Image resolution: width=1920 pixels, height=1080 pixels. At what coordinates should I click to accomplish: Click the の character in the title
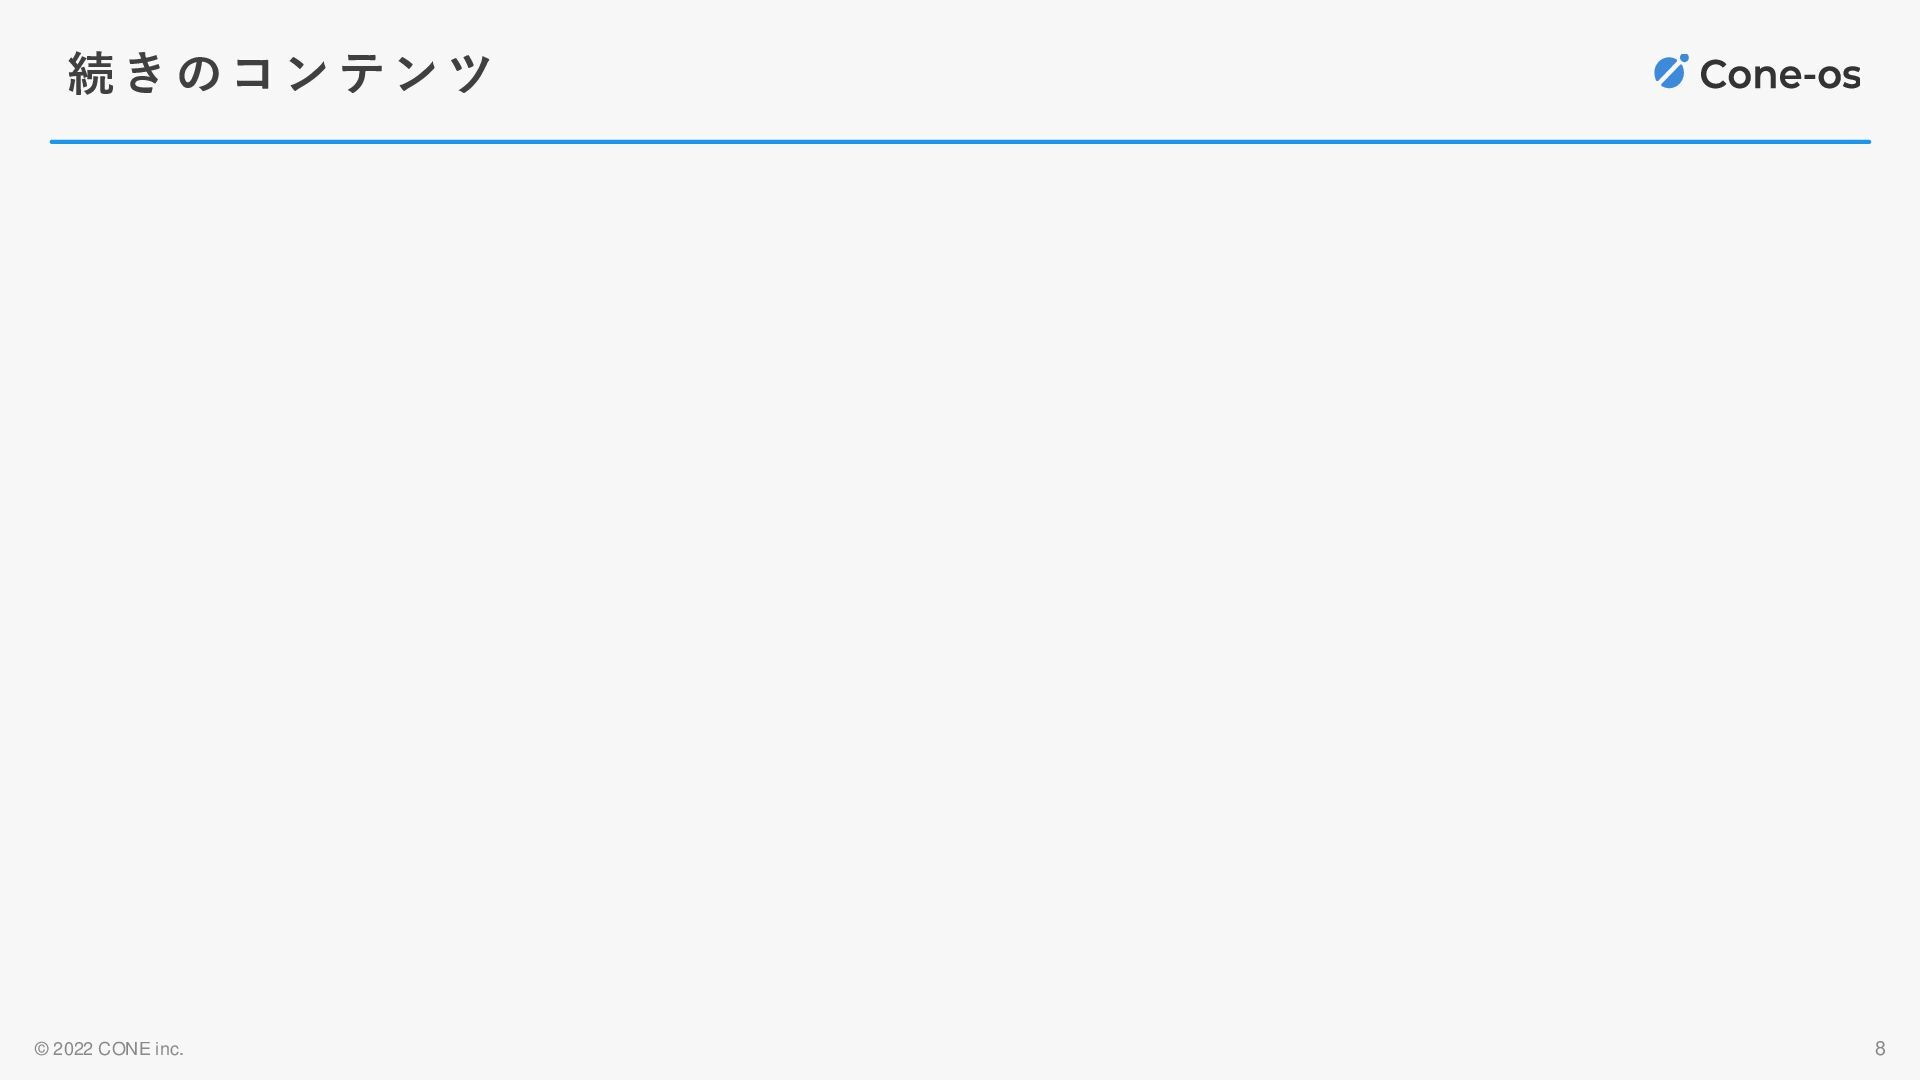(199, 74)
